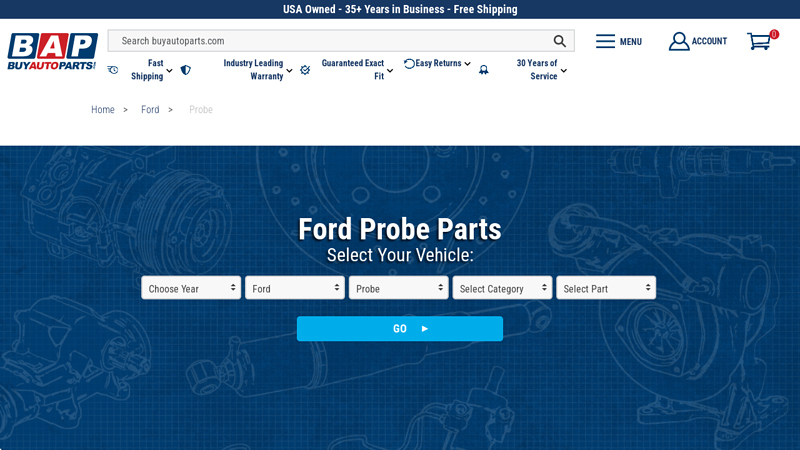Image resolution: width=800 pixels, height=450 pixels.
Task: Expand the Guaranteed Exact Fit chevron
Action: (x=390, y=70)
